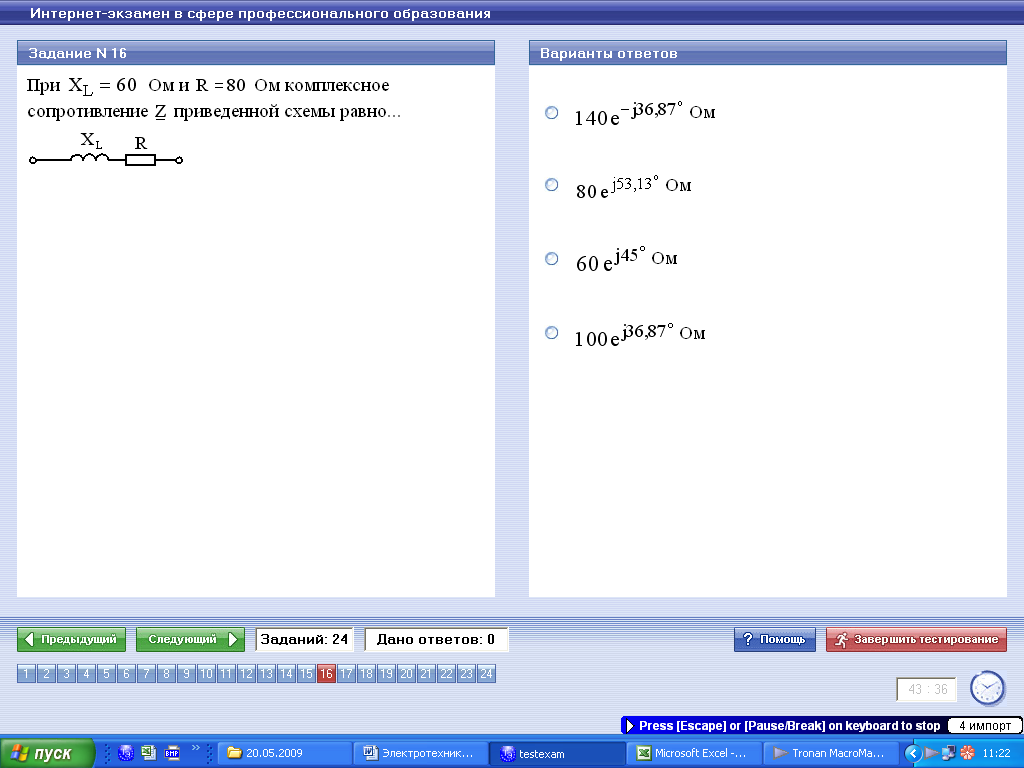Switch to Tronan MacroMa... taskbar window
This screenshot has width=1024, height=768.
point(830,754)
